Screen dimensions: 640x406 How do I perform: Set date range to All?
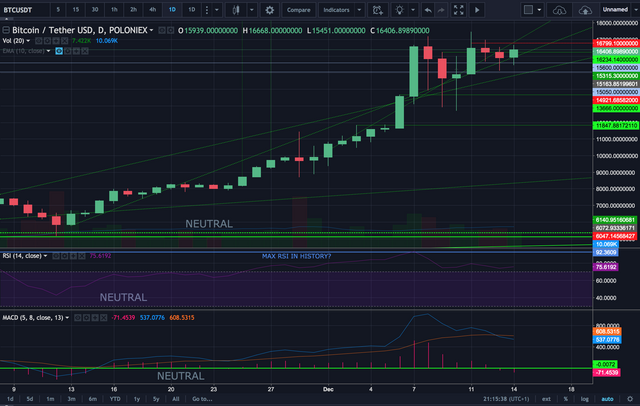[x=176, y=399]
